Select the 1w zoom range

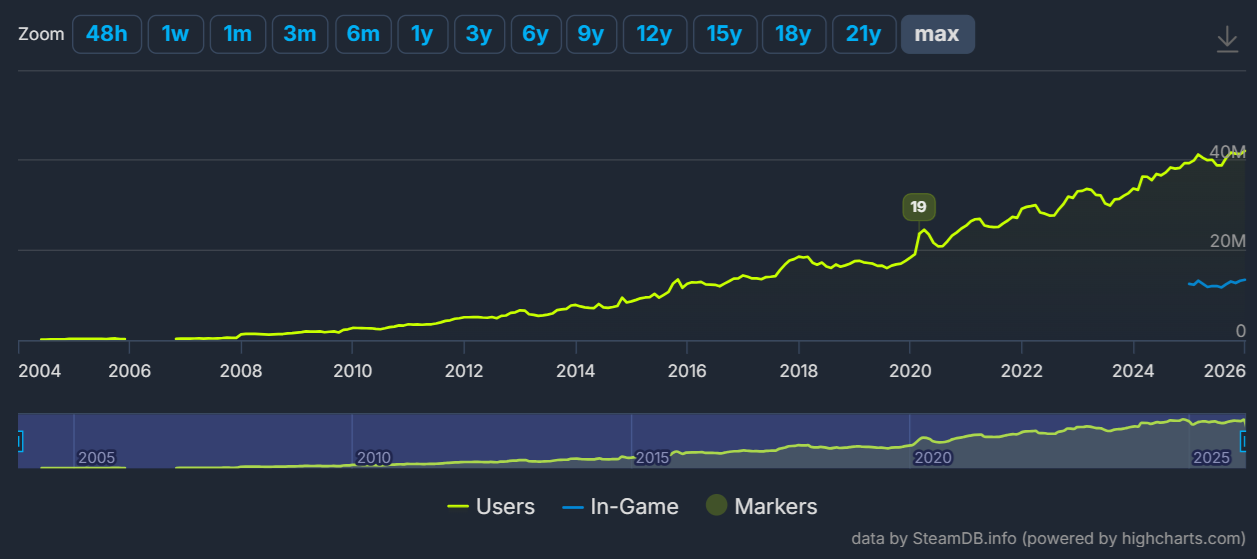tap(176, 34)
